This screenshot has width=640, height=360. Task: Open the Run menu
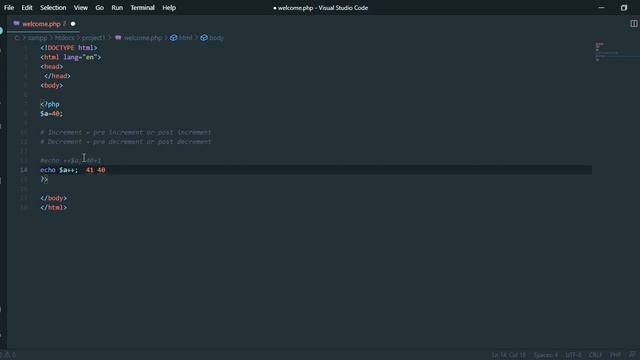tap(117, 8)
